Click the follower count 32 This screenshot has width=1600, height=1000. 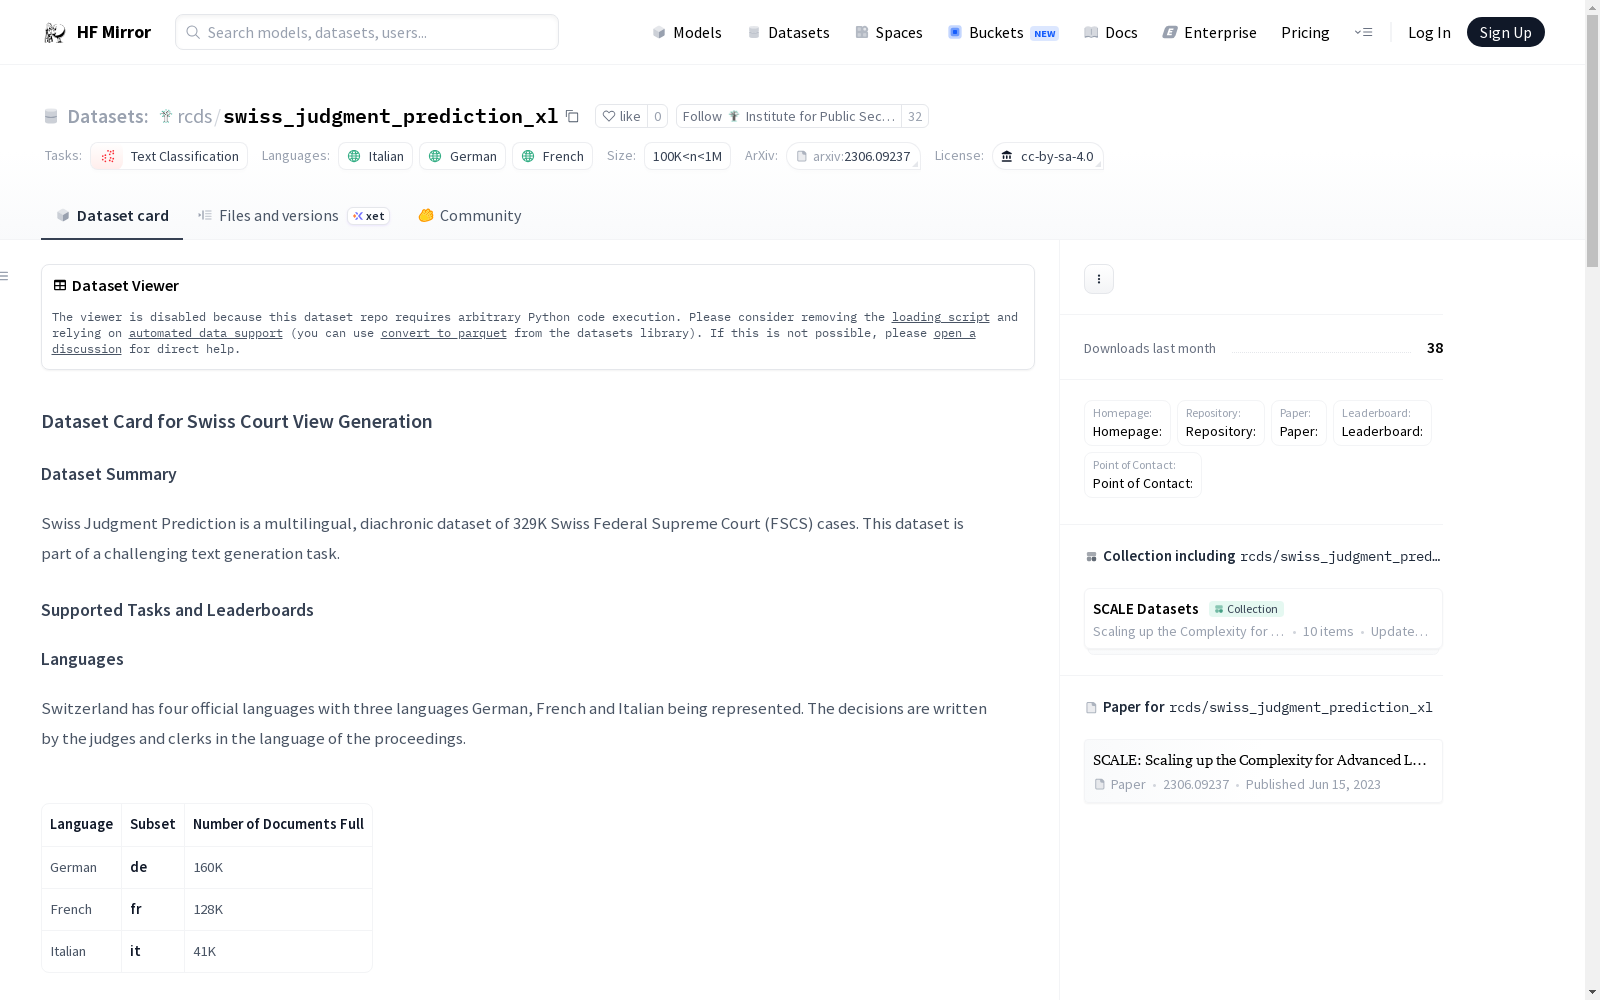pyautogui.click(x=915, y=116)
